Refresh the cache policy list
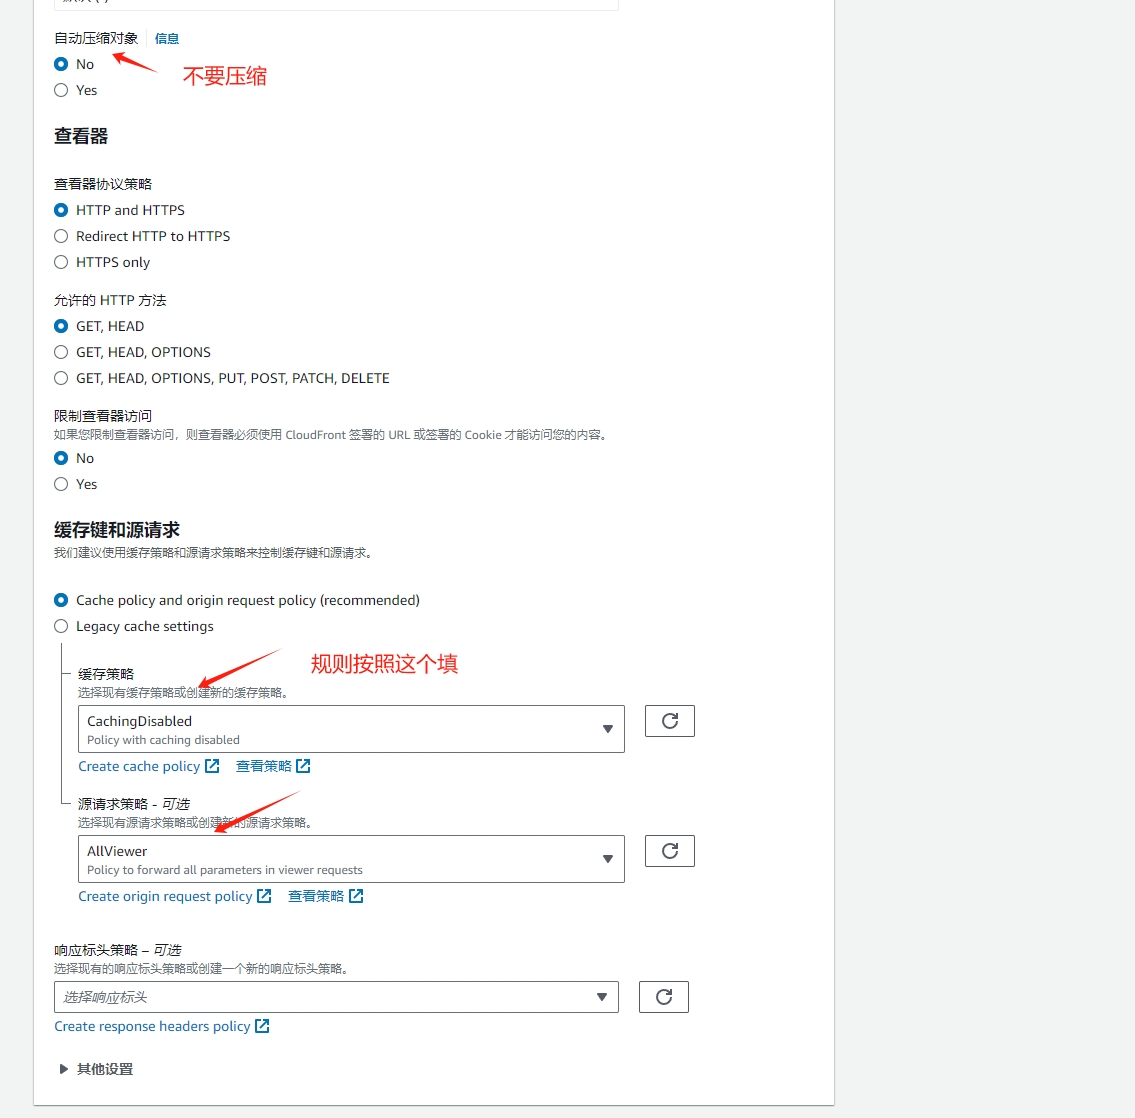Viewport: 1135px width, 1118px height. [x=670, y=721]
